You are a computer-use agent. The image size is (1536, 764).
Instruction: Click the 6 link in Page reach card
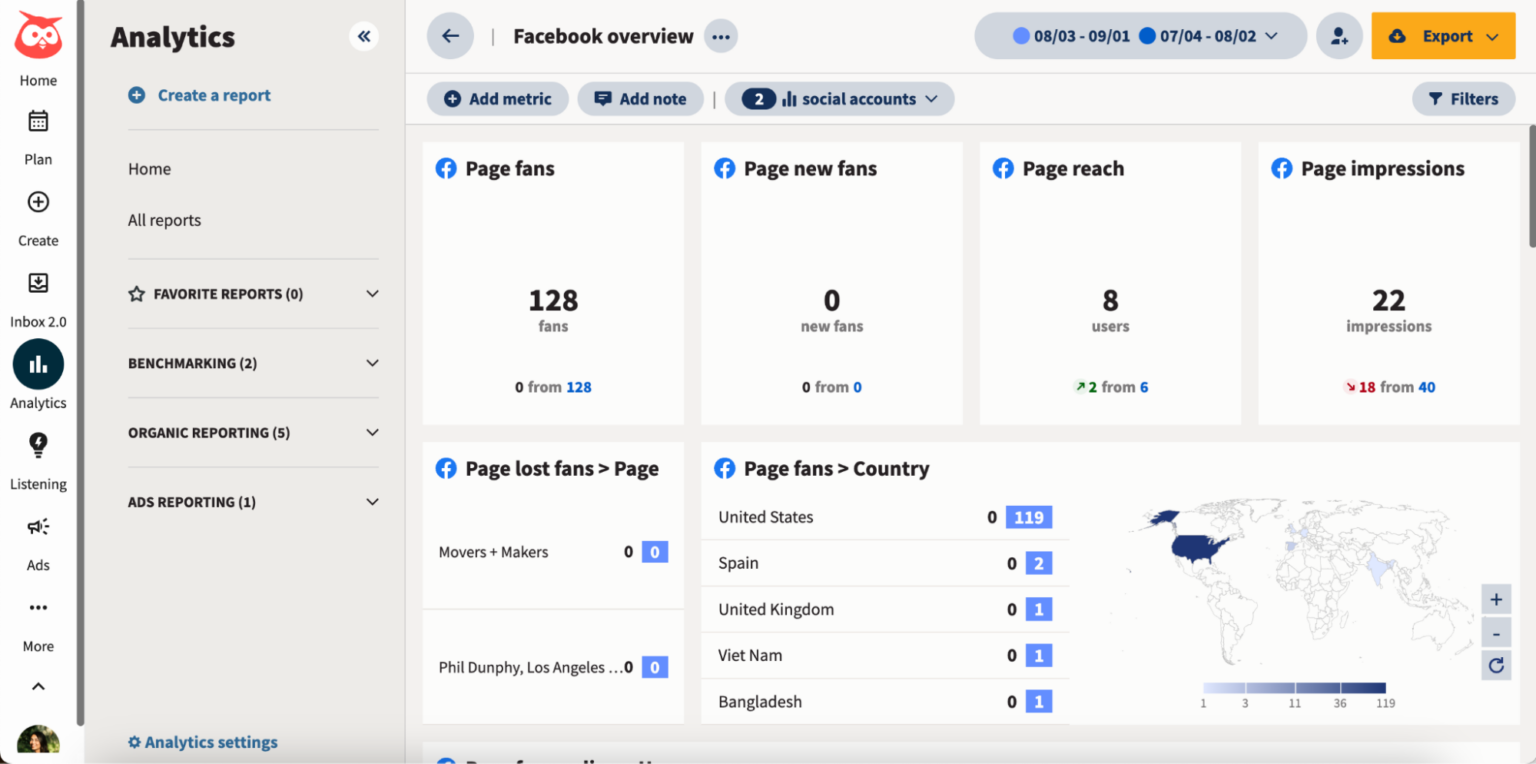1144,387
